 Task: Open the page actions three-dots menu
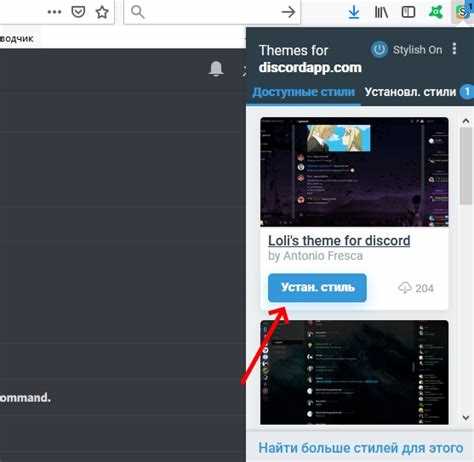(54, 12)
